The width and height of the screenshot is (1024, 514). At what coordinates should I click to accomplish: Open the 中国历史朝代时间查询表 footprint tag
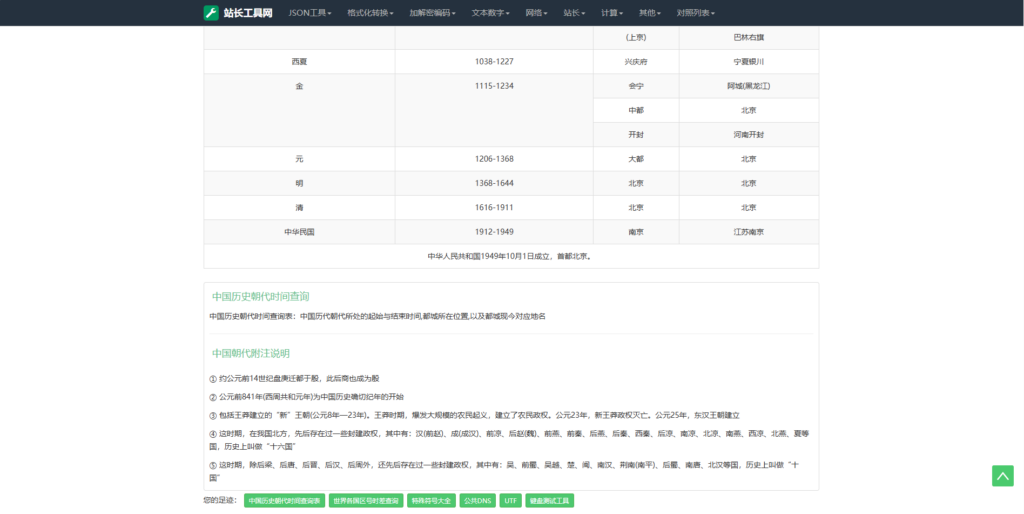tap(284, 501)
